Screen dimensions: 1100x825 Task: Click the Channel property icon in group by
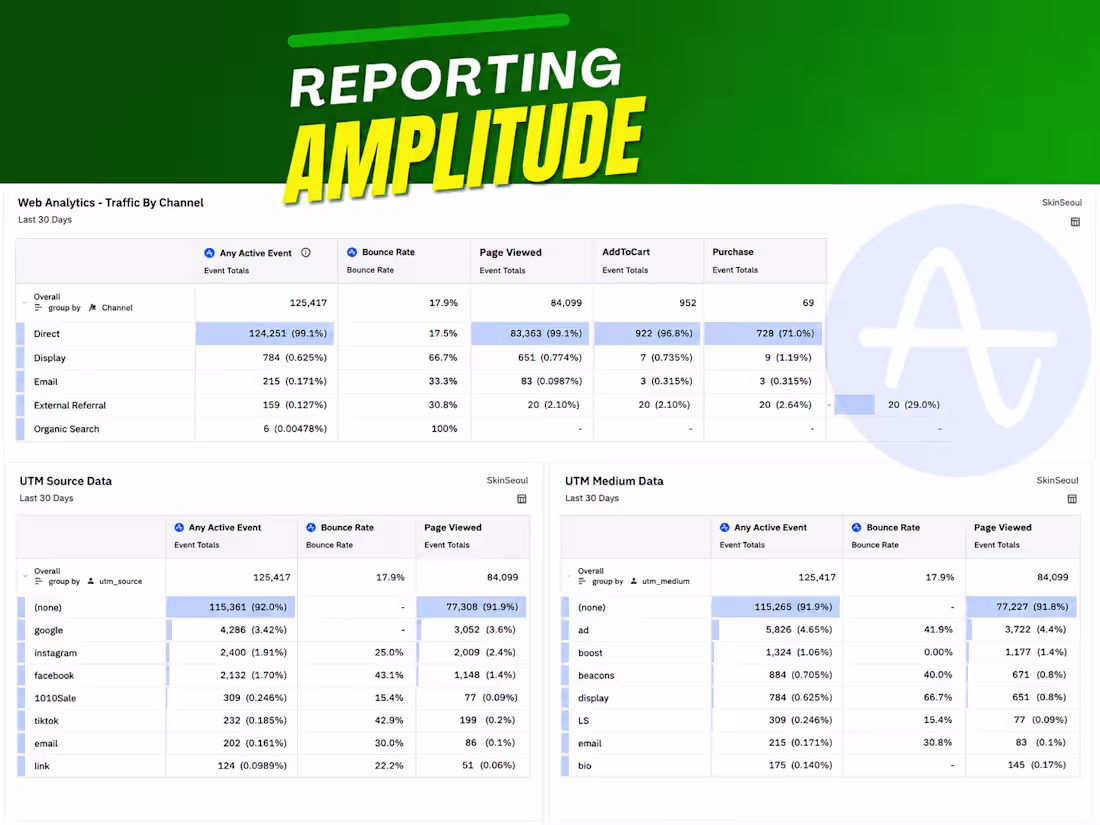[x=93, y=307]
